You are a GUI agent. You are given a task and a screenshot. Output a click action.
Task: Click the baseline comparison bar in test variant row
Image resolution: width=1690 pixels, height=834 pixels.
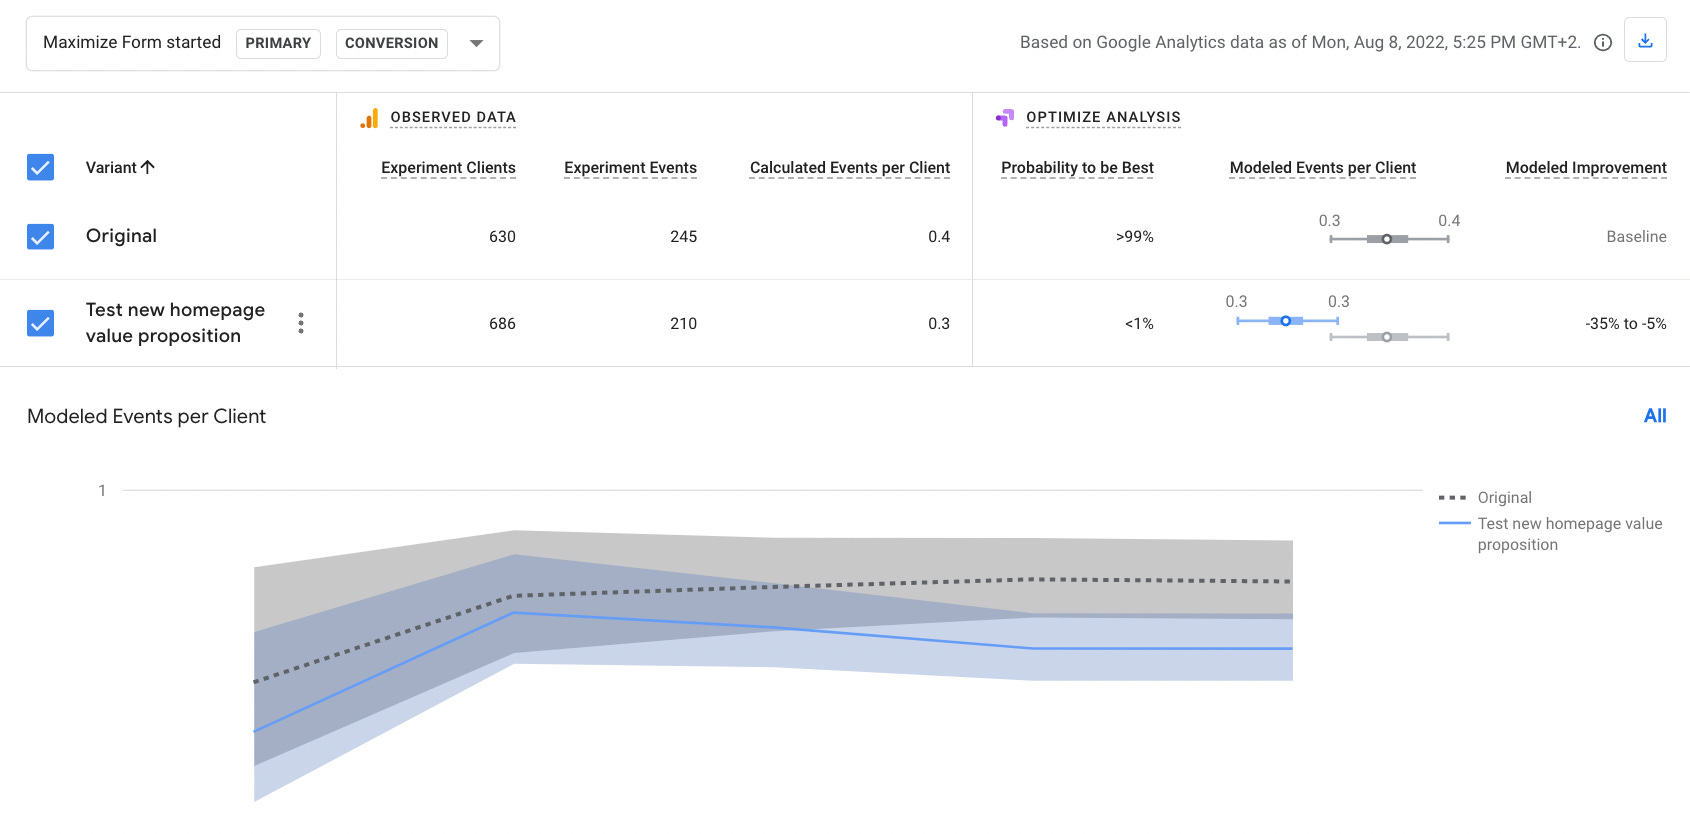(1389, 337)
